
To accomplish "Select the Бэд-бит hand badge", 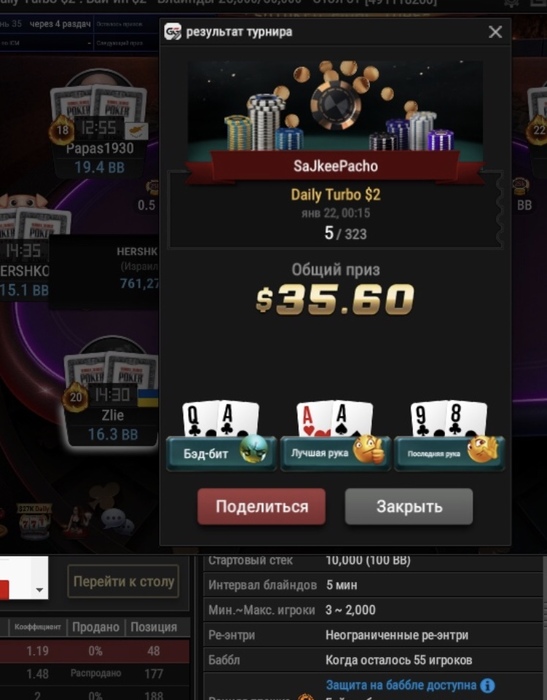I will (x=221, y=453).
